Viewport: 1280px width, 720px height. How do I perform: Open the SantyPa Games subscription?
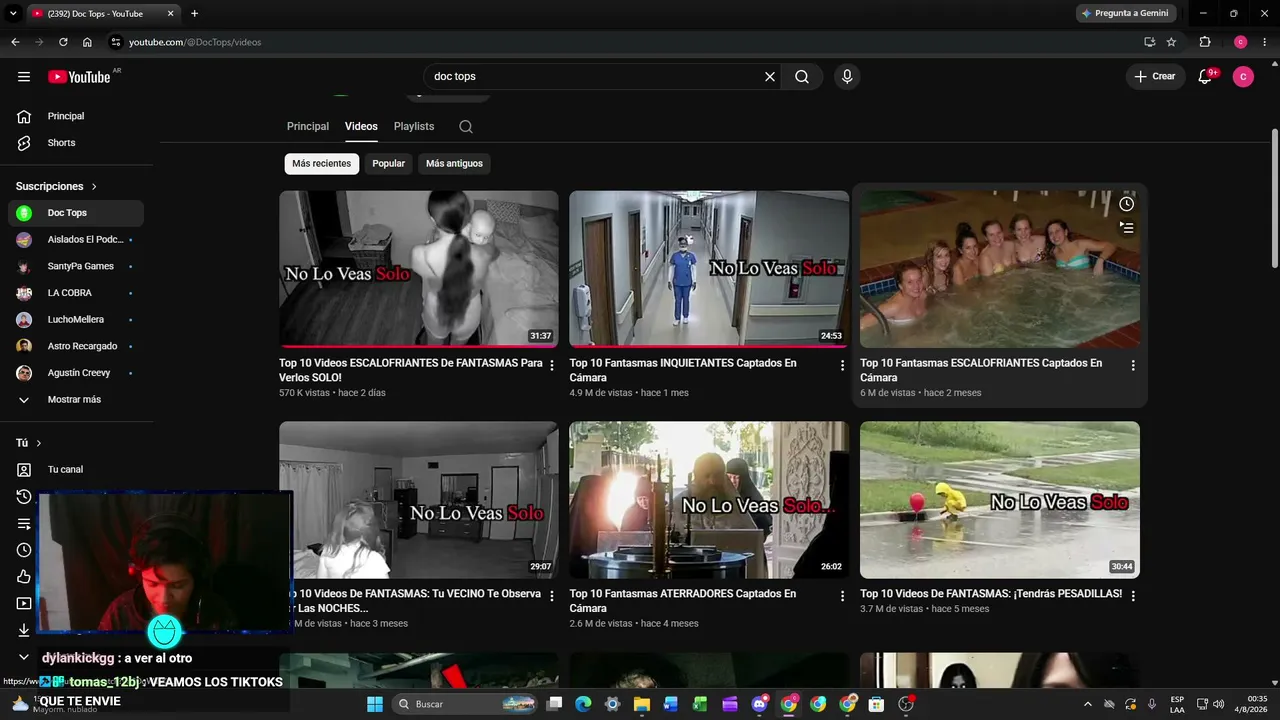[75, 266]
